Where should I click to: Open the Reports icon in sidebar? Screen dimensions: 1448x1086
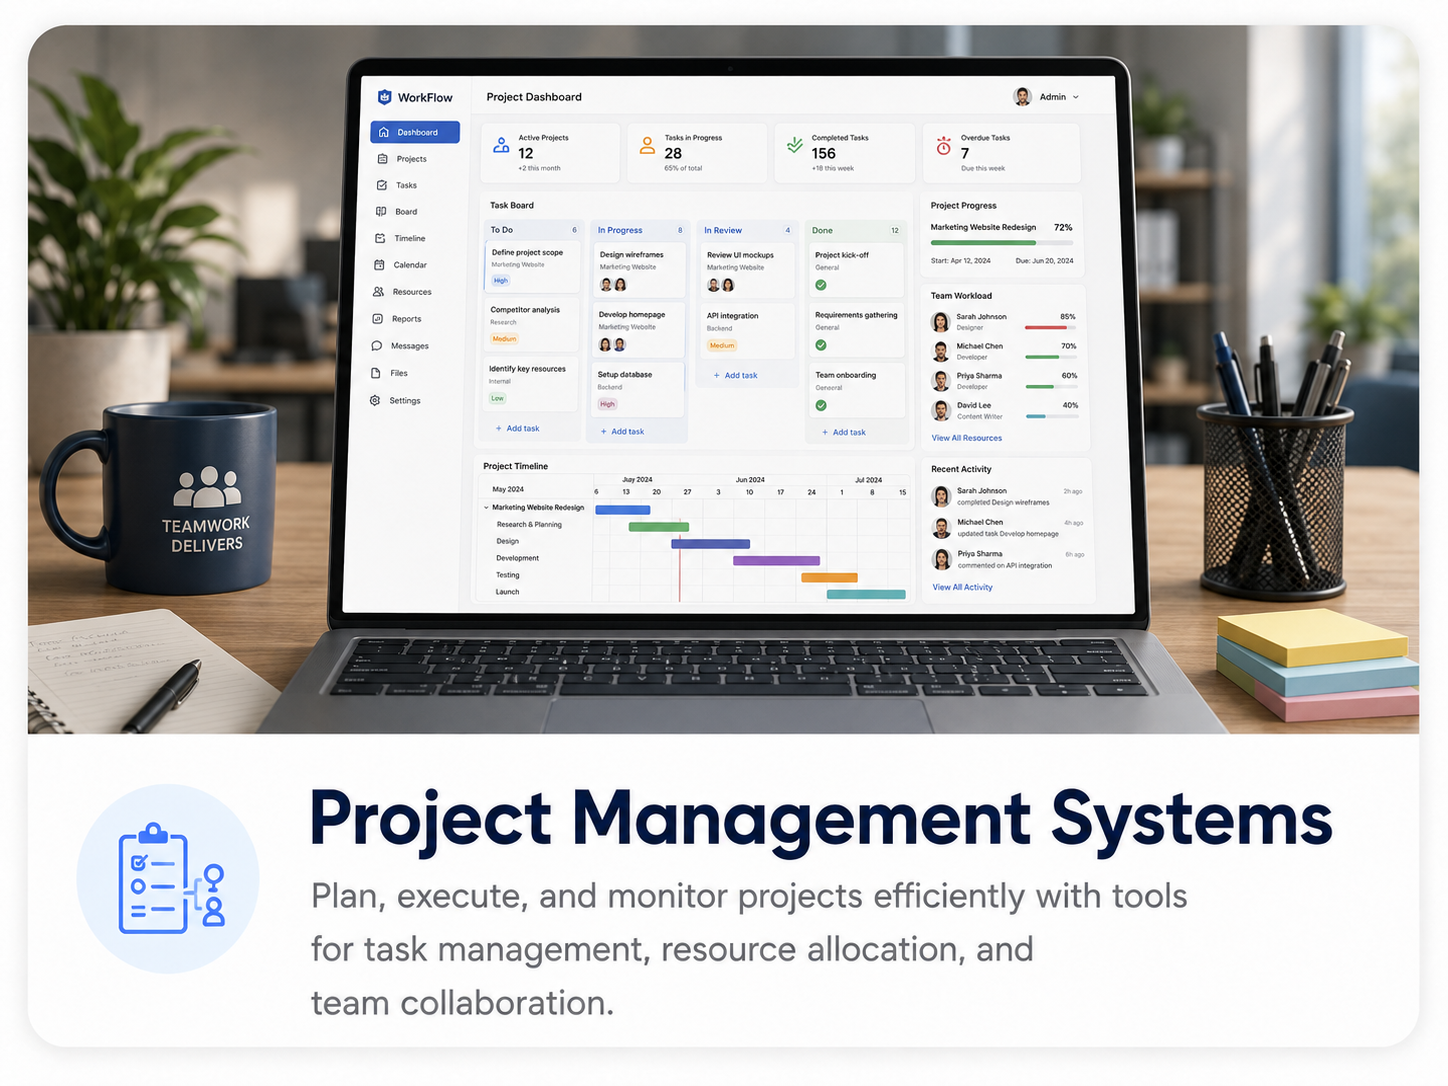click(x=378, y=319)
